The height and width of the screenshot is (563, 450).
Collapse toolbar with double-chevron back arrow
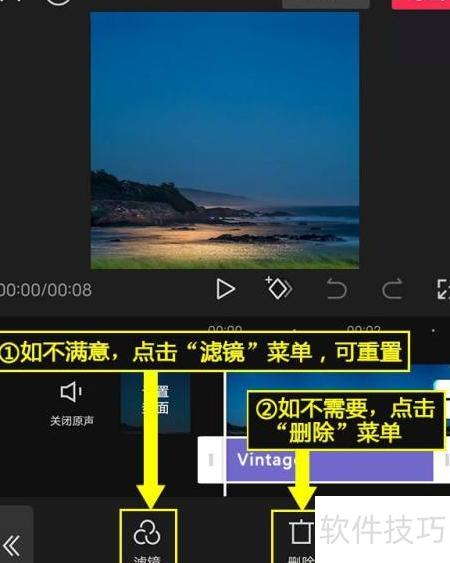12,546
